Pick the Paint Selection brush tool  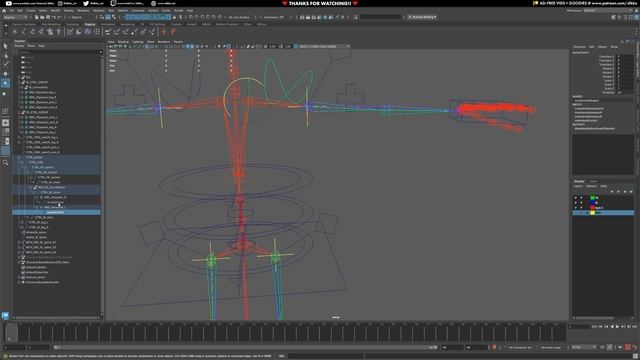point(5,64)
